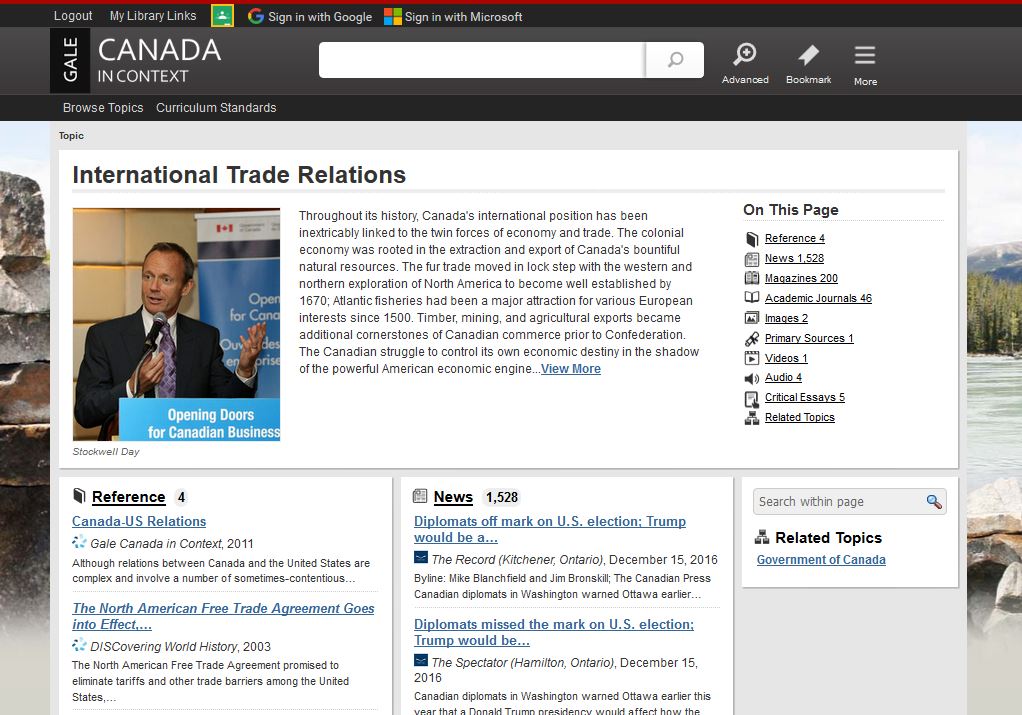Screen dimensions: 1022x715
Task: Click the News newspaper icon in On This Page
Action: (x=752, y=259)
